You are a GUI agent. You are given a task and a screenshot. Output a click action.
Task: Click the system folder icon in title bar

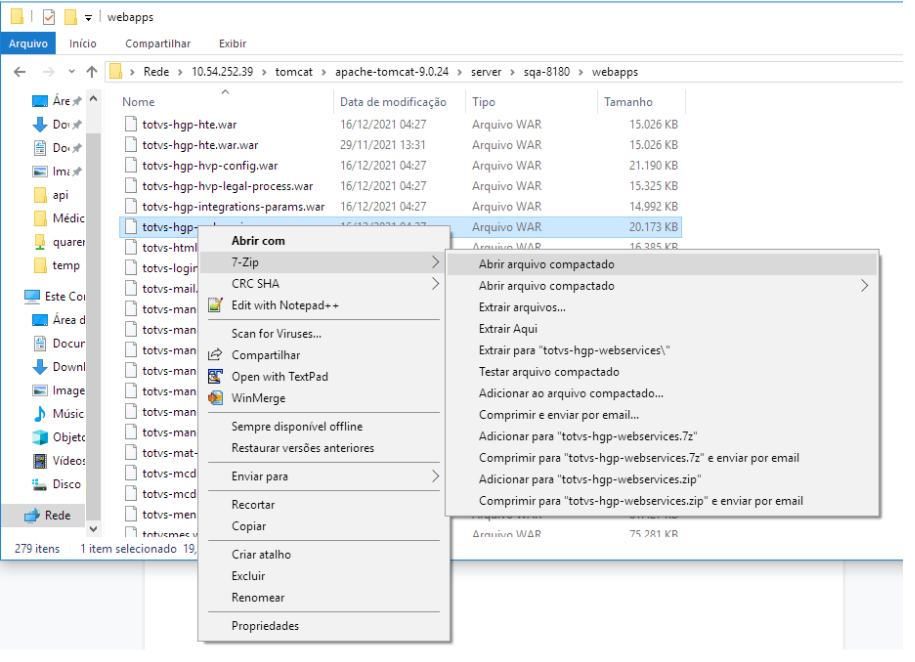(x=17, y=17)
